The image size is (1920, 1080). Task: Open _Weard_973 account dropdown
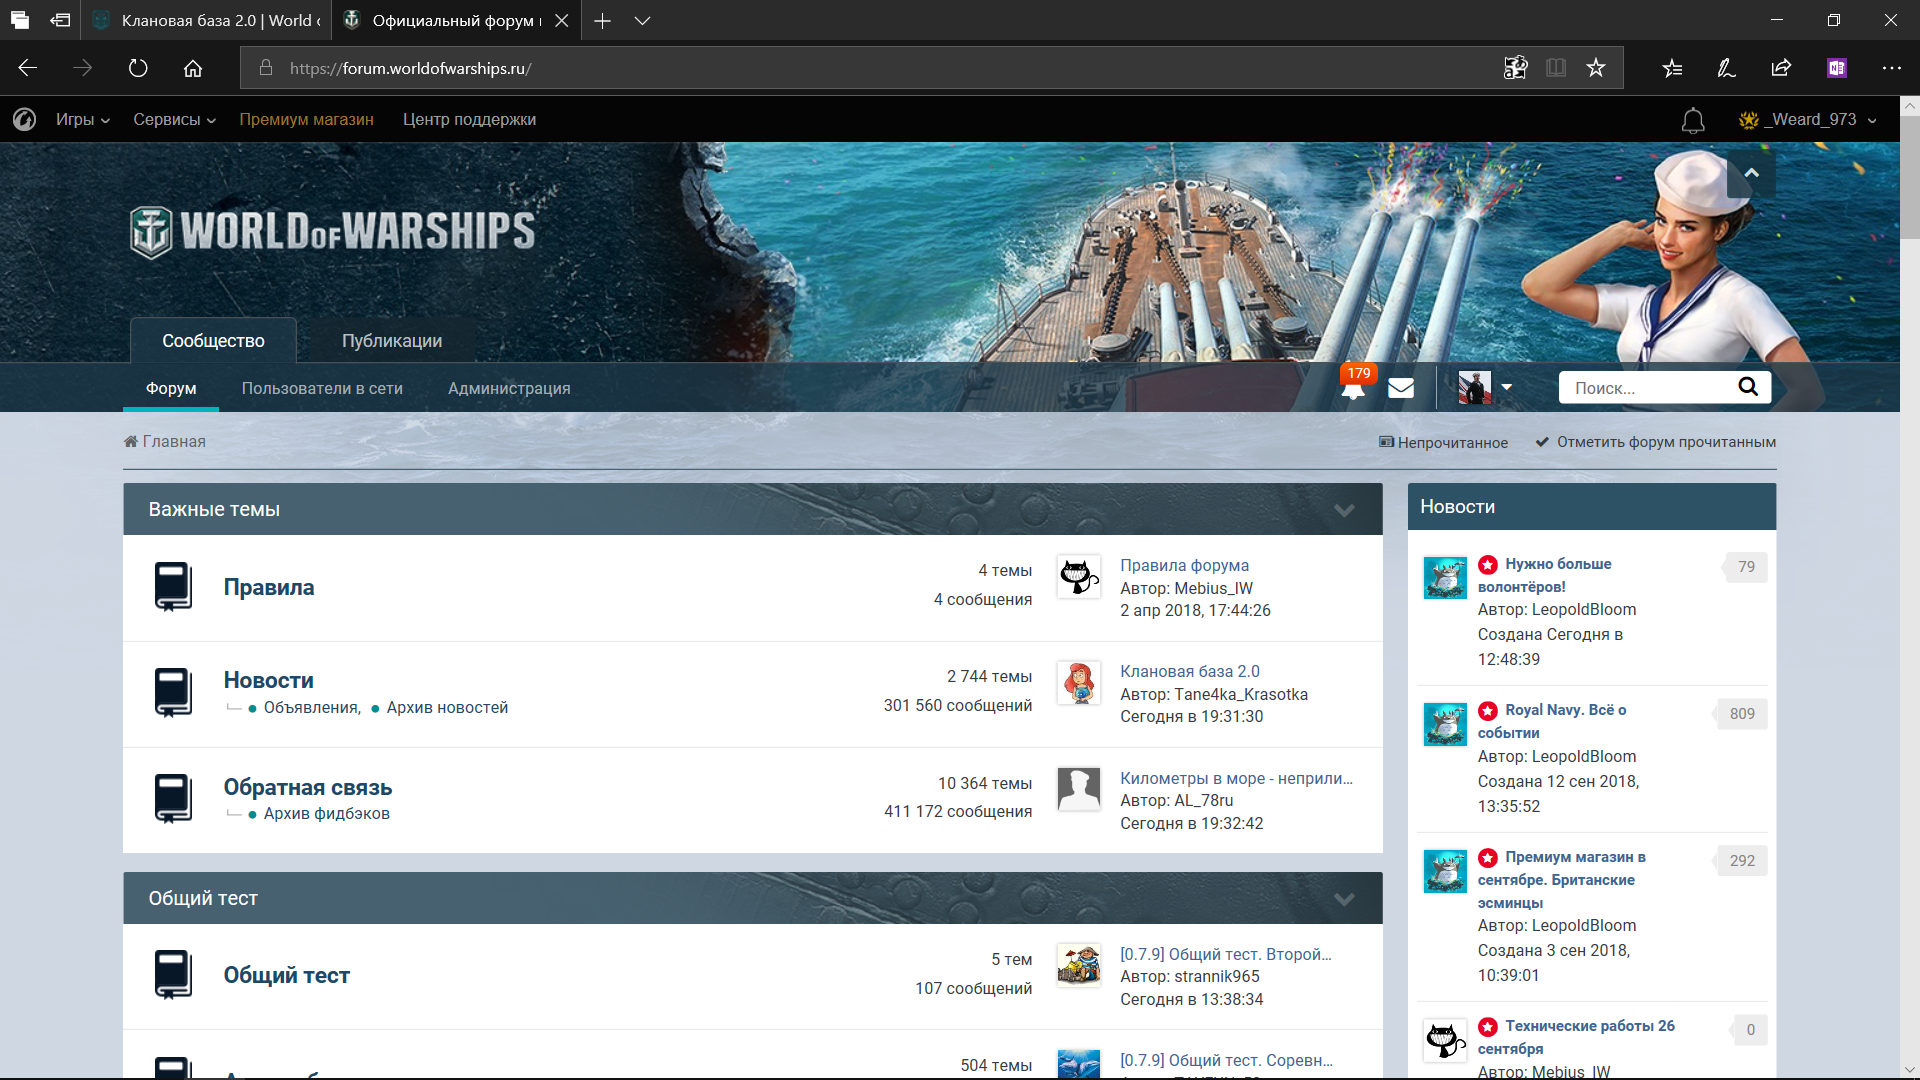(x=1808, y=119)
